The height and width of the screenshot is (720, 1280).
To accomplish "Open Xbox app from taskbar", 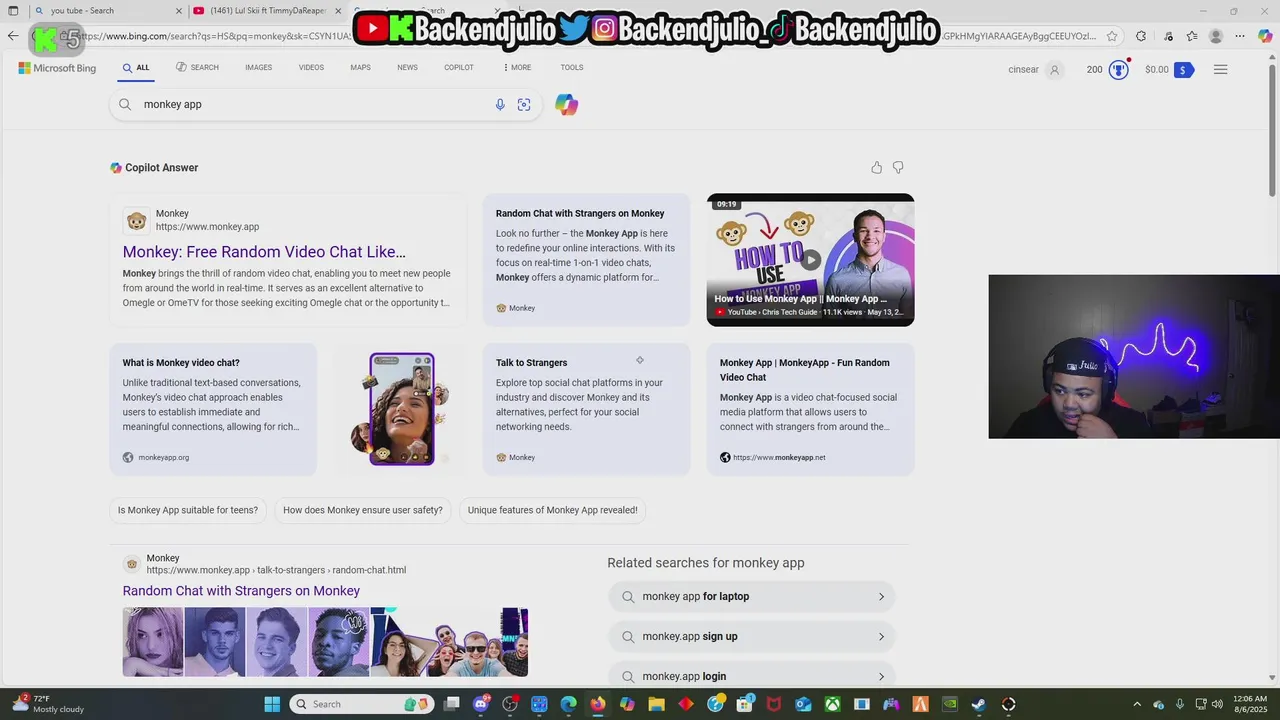I will pos(832,704).
